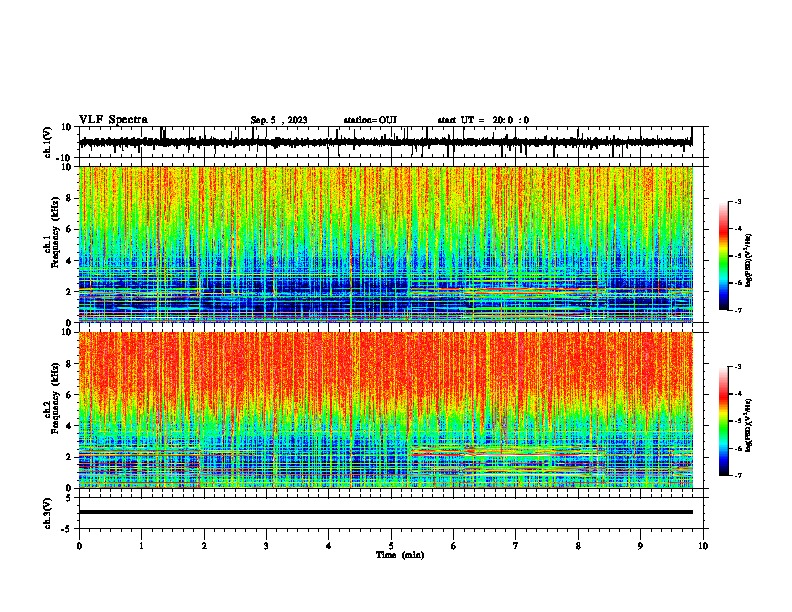
Task: Click the "VLF Spectra" plot title
Action: [x=113, y=120]
